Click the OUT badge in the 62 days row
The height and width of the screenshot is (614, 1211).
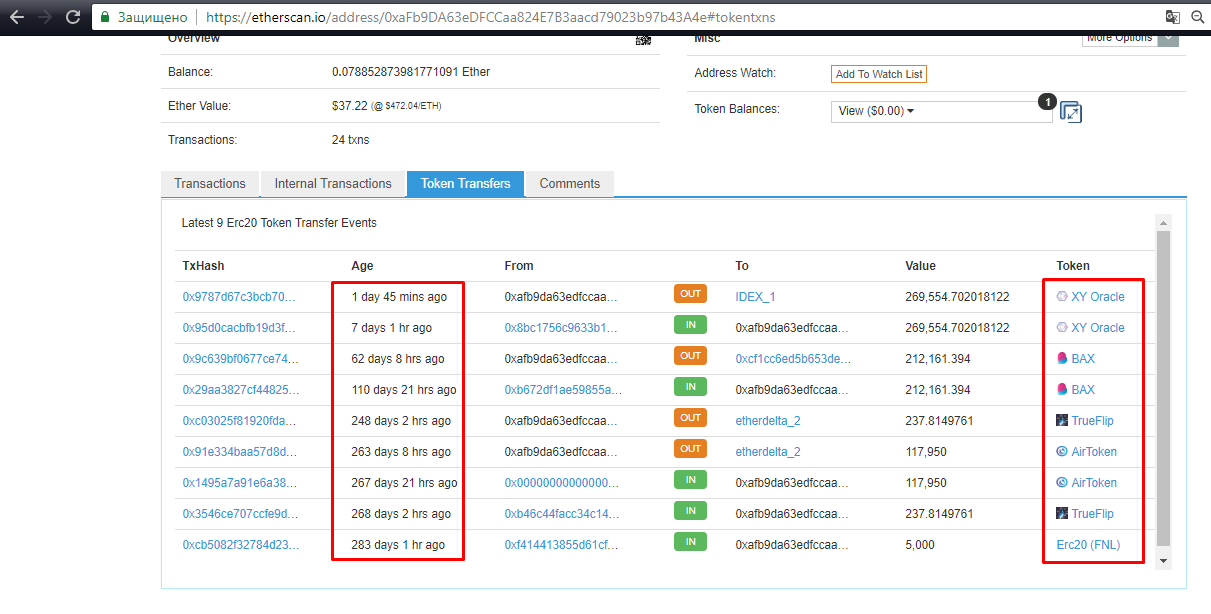(x=690, y=356)
